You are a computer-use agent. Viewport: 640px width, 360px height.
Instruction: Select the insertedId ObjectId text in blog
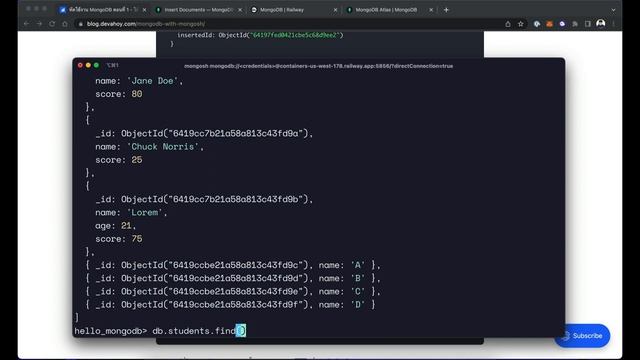(281, 35)
